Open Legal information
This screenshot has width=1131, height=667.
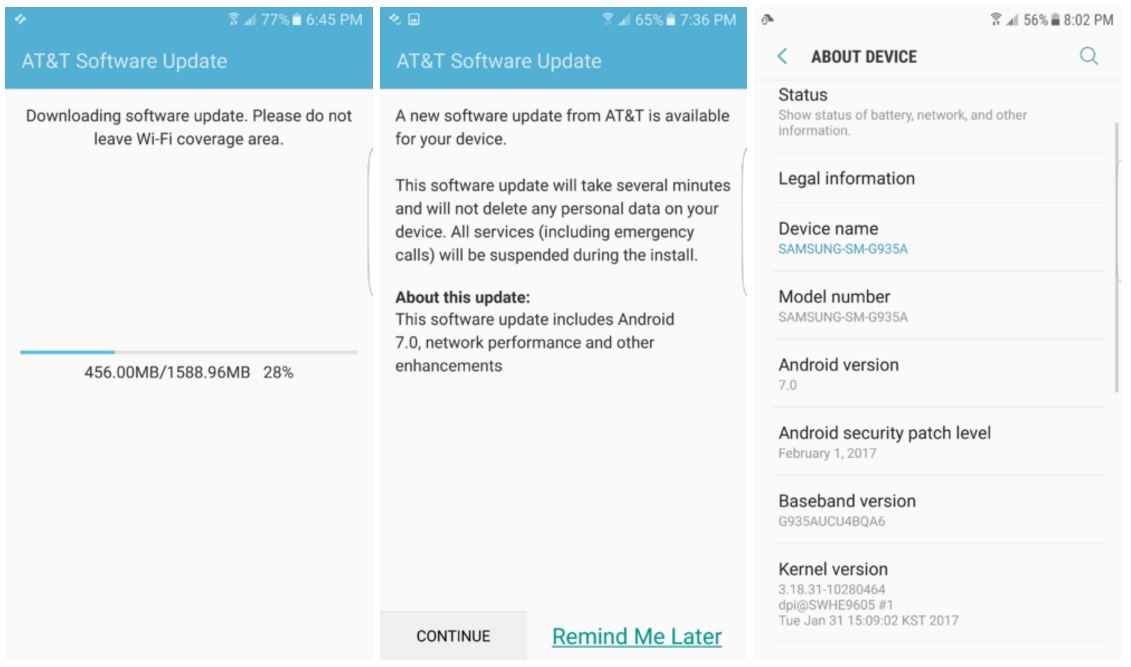click(938, 178)
